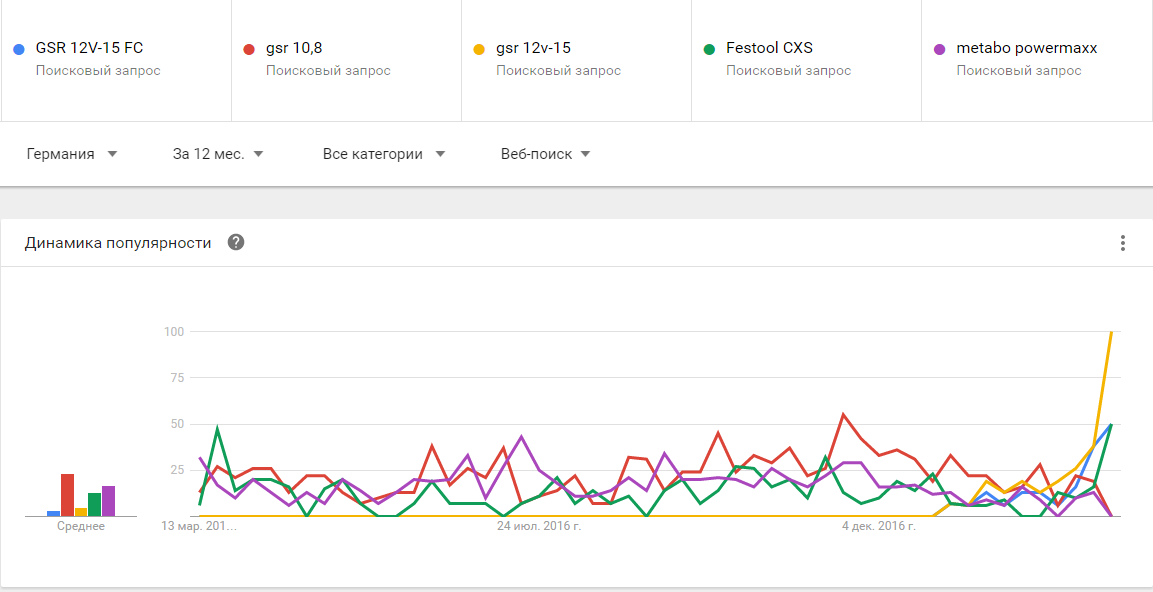Screen dimensions: 1153x592
Task: Click the Динамика популярности heading
Action: pos(118,243)
